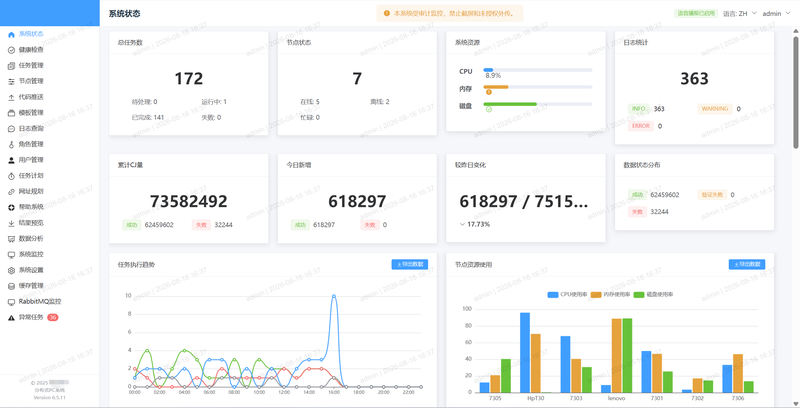Click the CPU usage progress bar
Image resolution: width=800 pixels, height=408 pixels.
[x=538, y=70]
